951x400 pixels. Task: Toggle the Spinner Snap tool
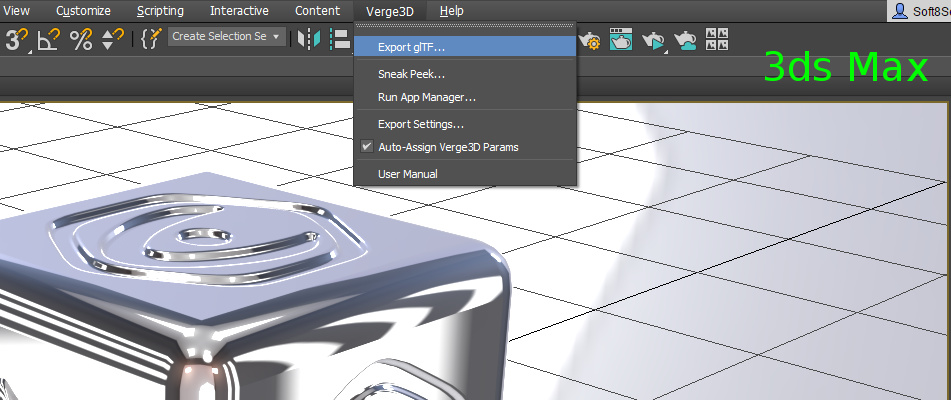[x=113, y=39]
